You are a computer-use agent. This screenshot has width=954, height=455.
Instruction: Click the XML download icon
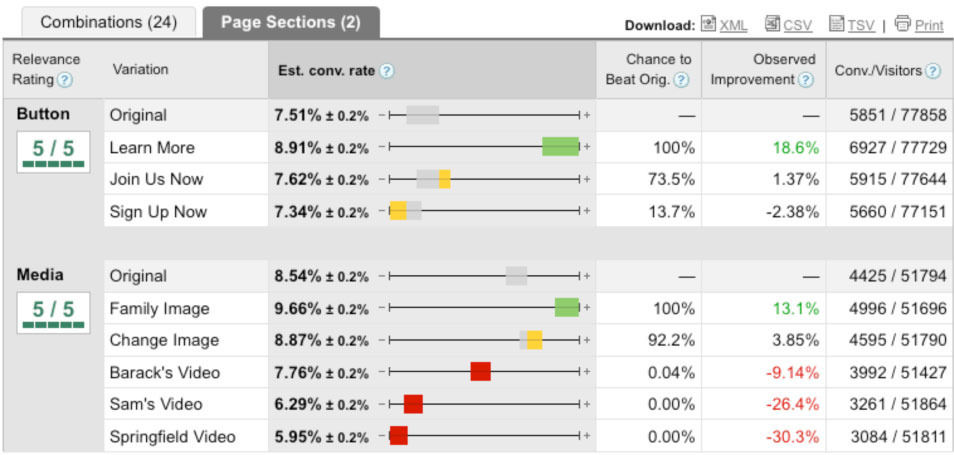click(708, 23)
